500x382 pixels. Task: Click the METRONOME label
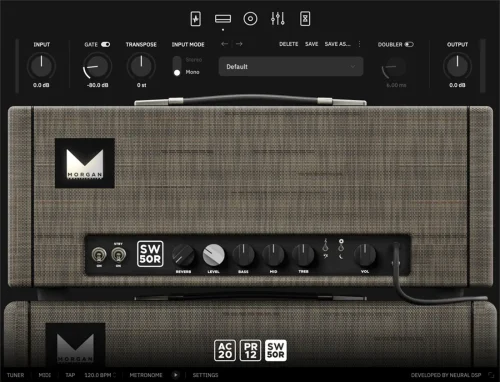pos(146,375)
